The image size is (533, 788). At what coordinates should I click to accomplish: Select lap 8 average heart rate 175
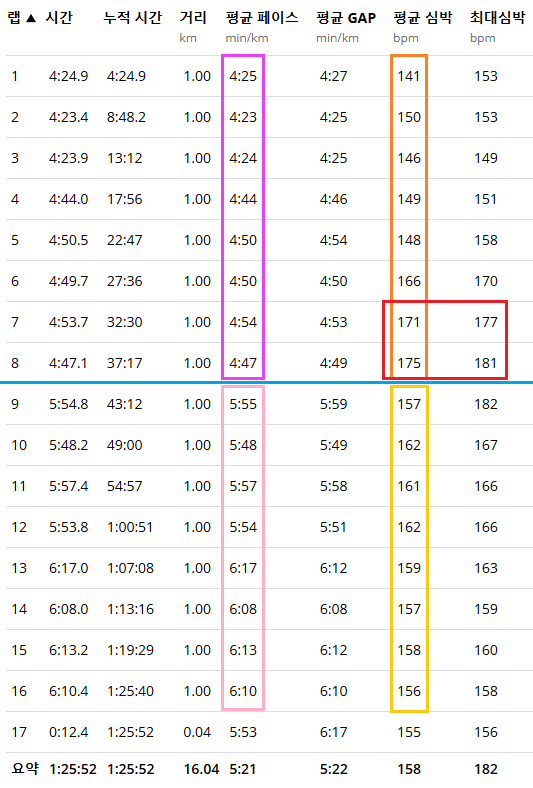[409, 363]
